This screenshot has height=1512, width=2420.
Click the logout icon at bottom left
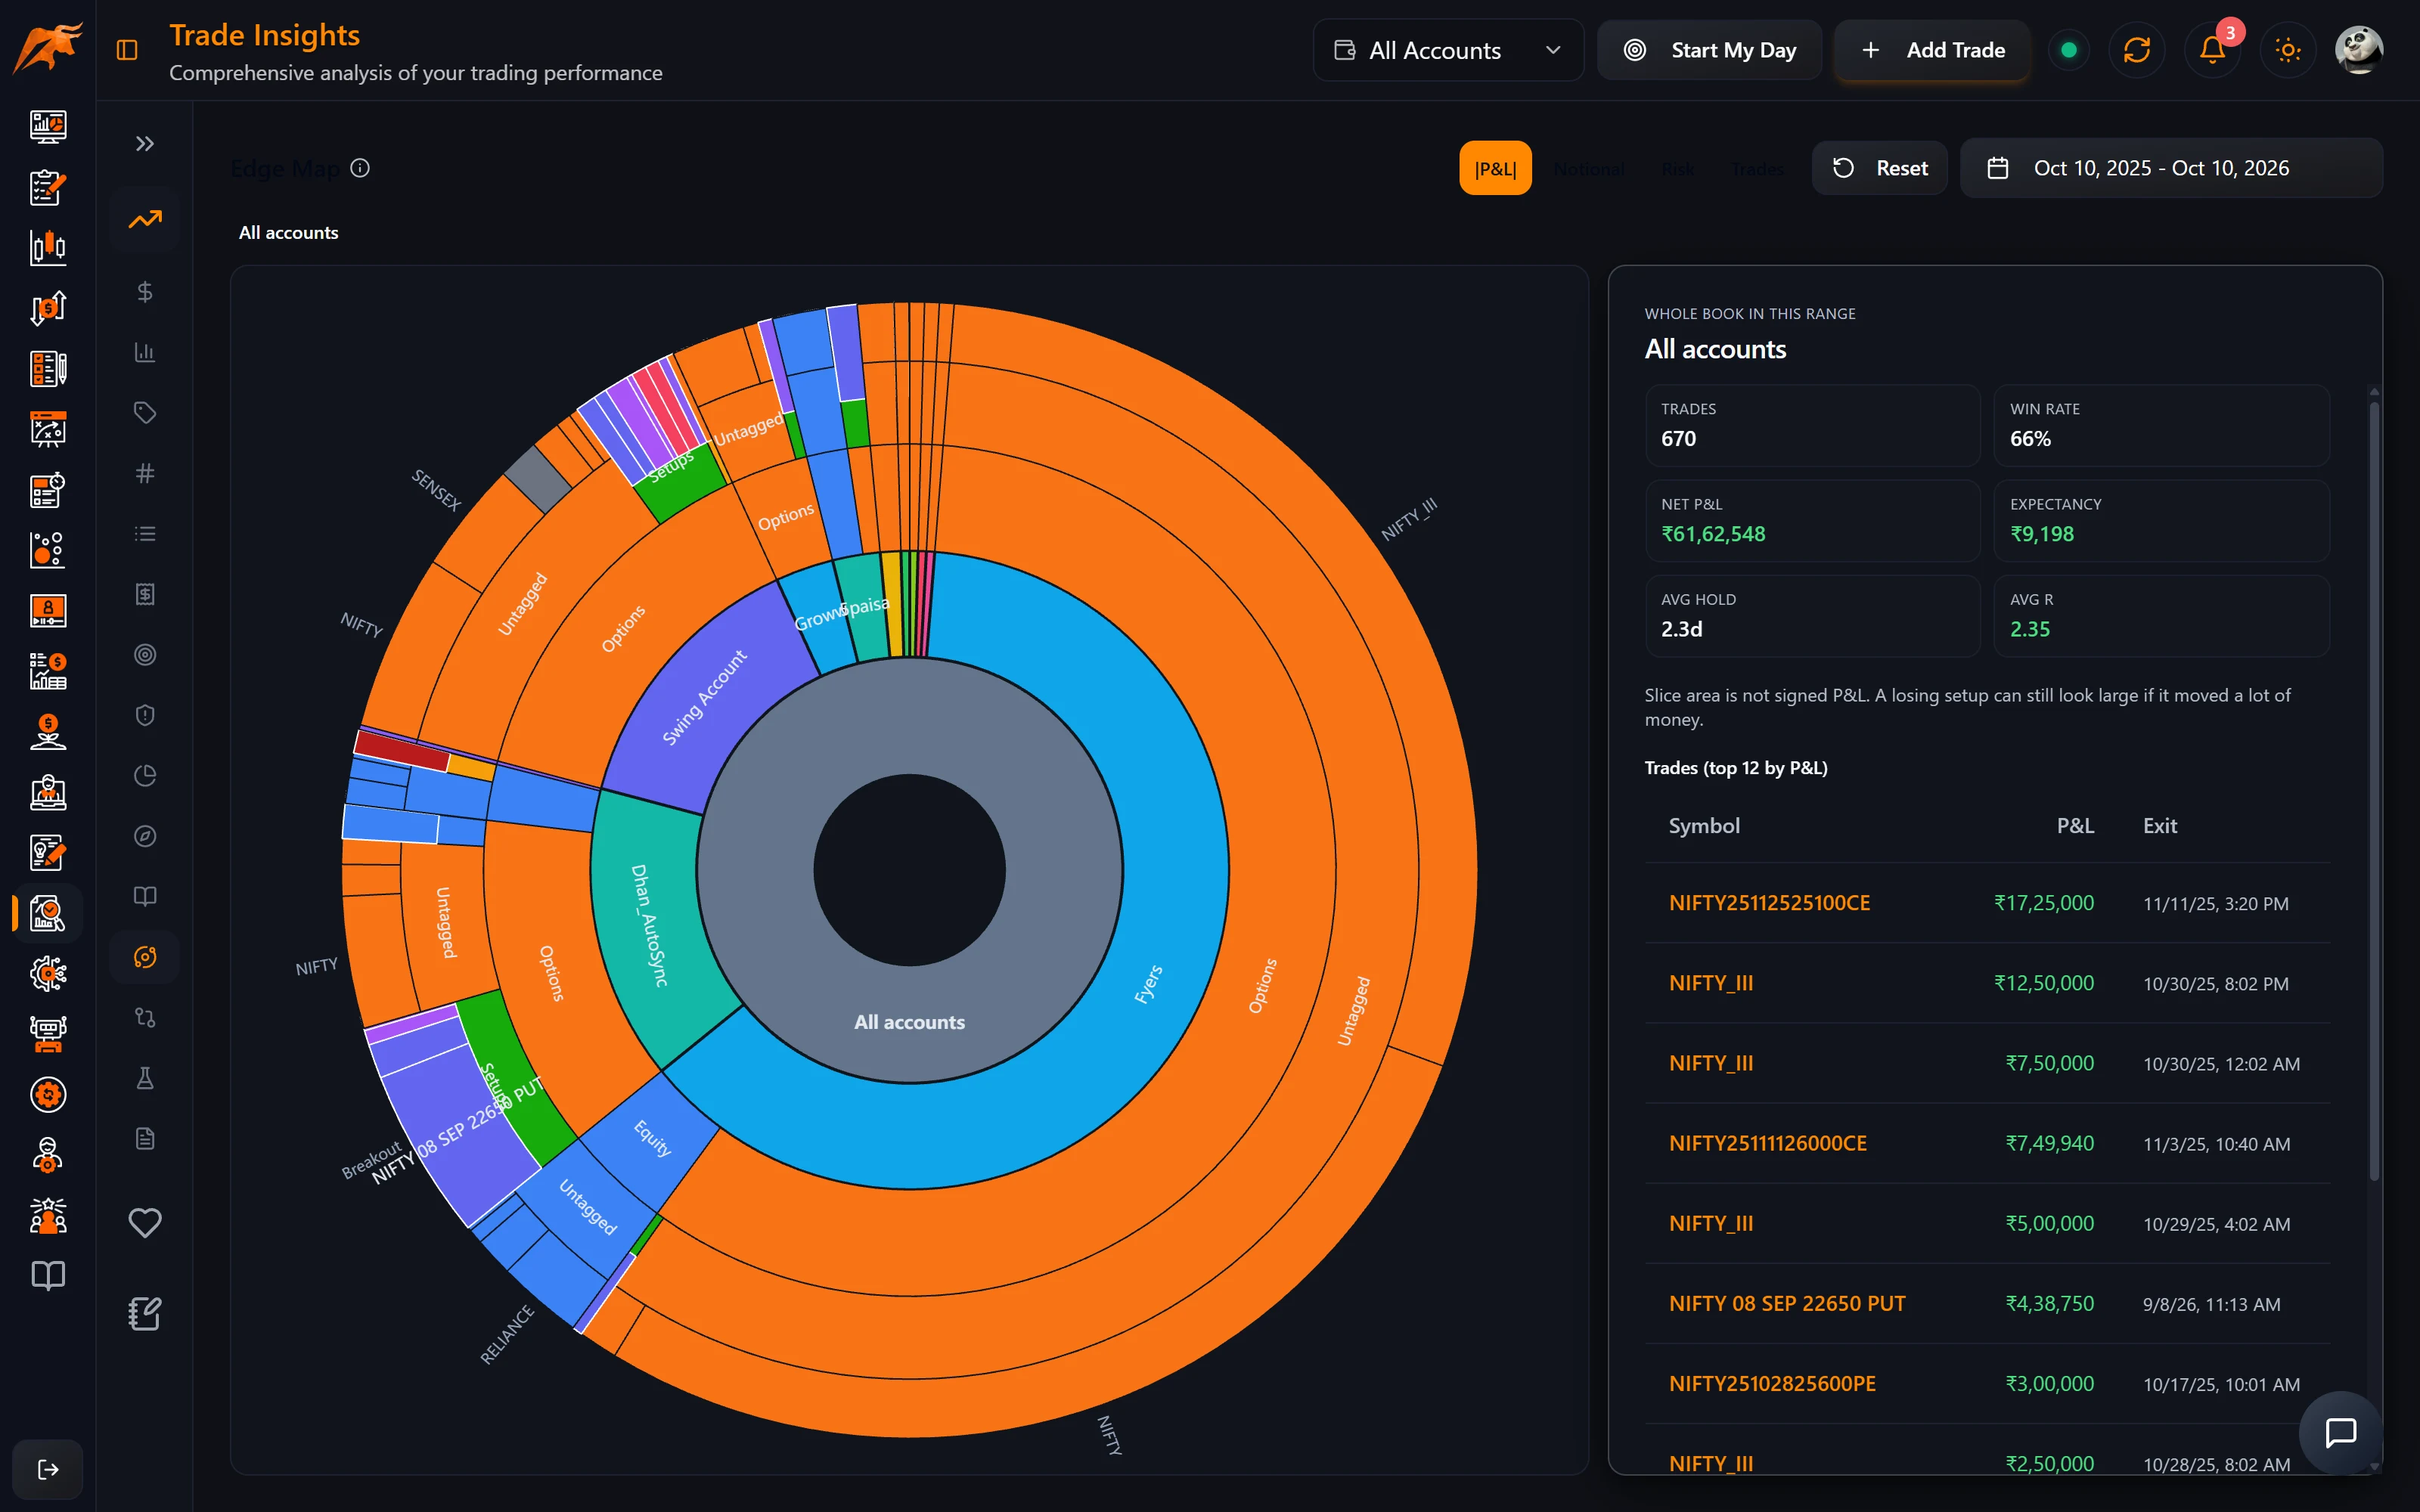coord(48,1469)
